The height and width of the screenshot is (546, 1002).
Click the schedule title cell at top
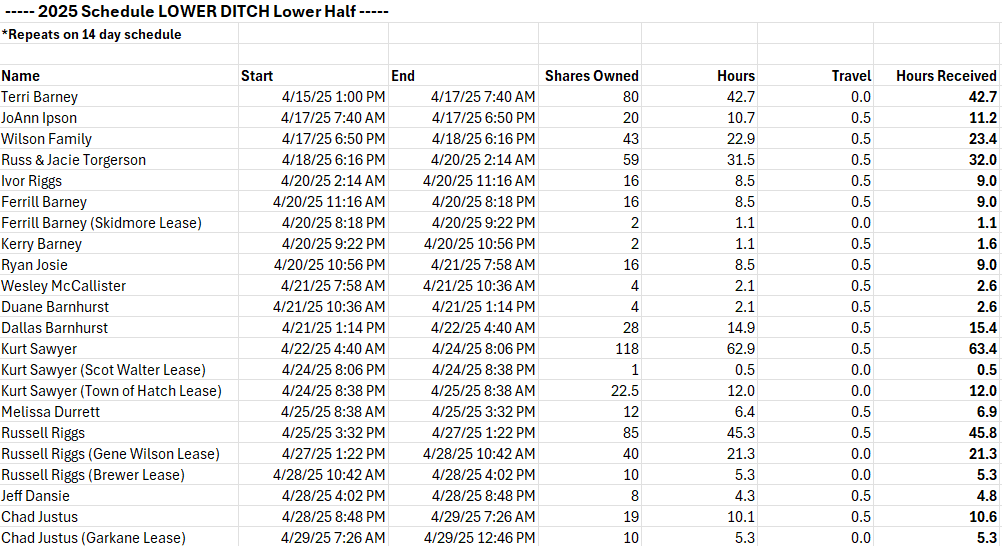(x=195, y=12)
